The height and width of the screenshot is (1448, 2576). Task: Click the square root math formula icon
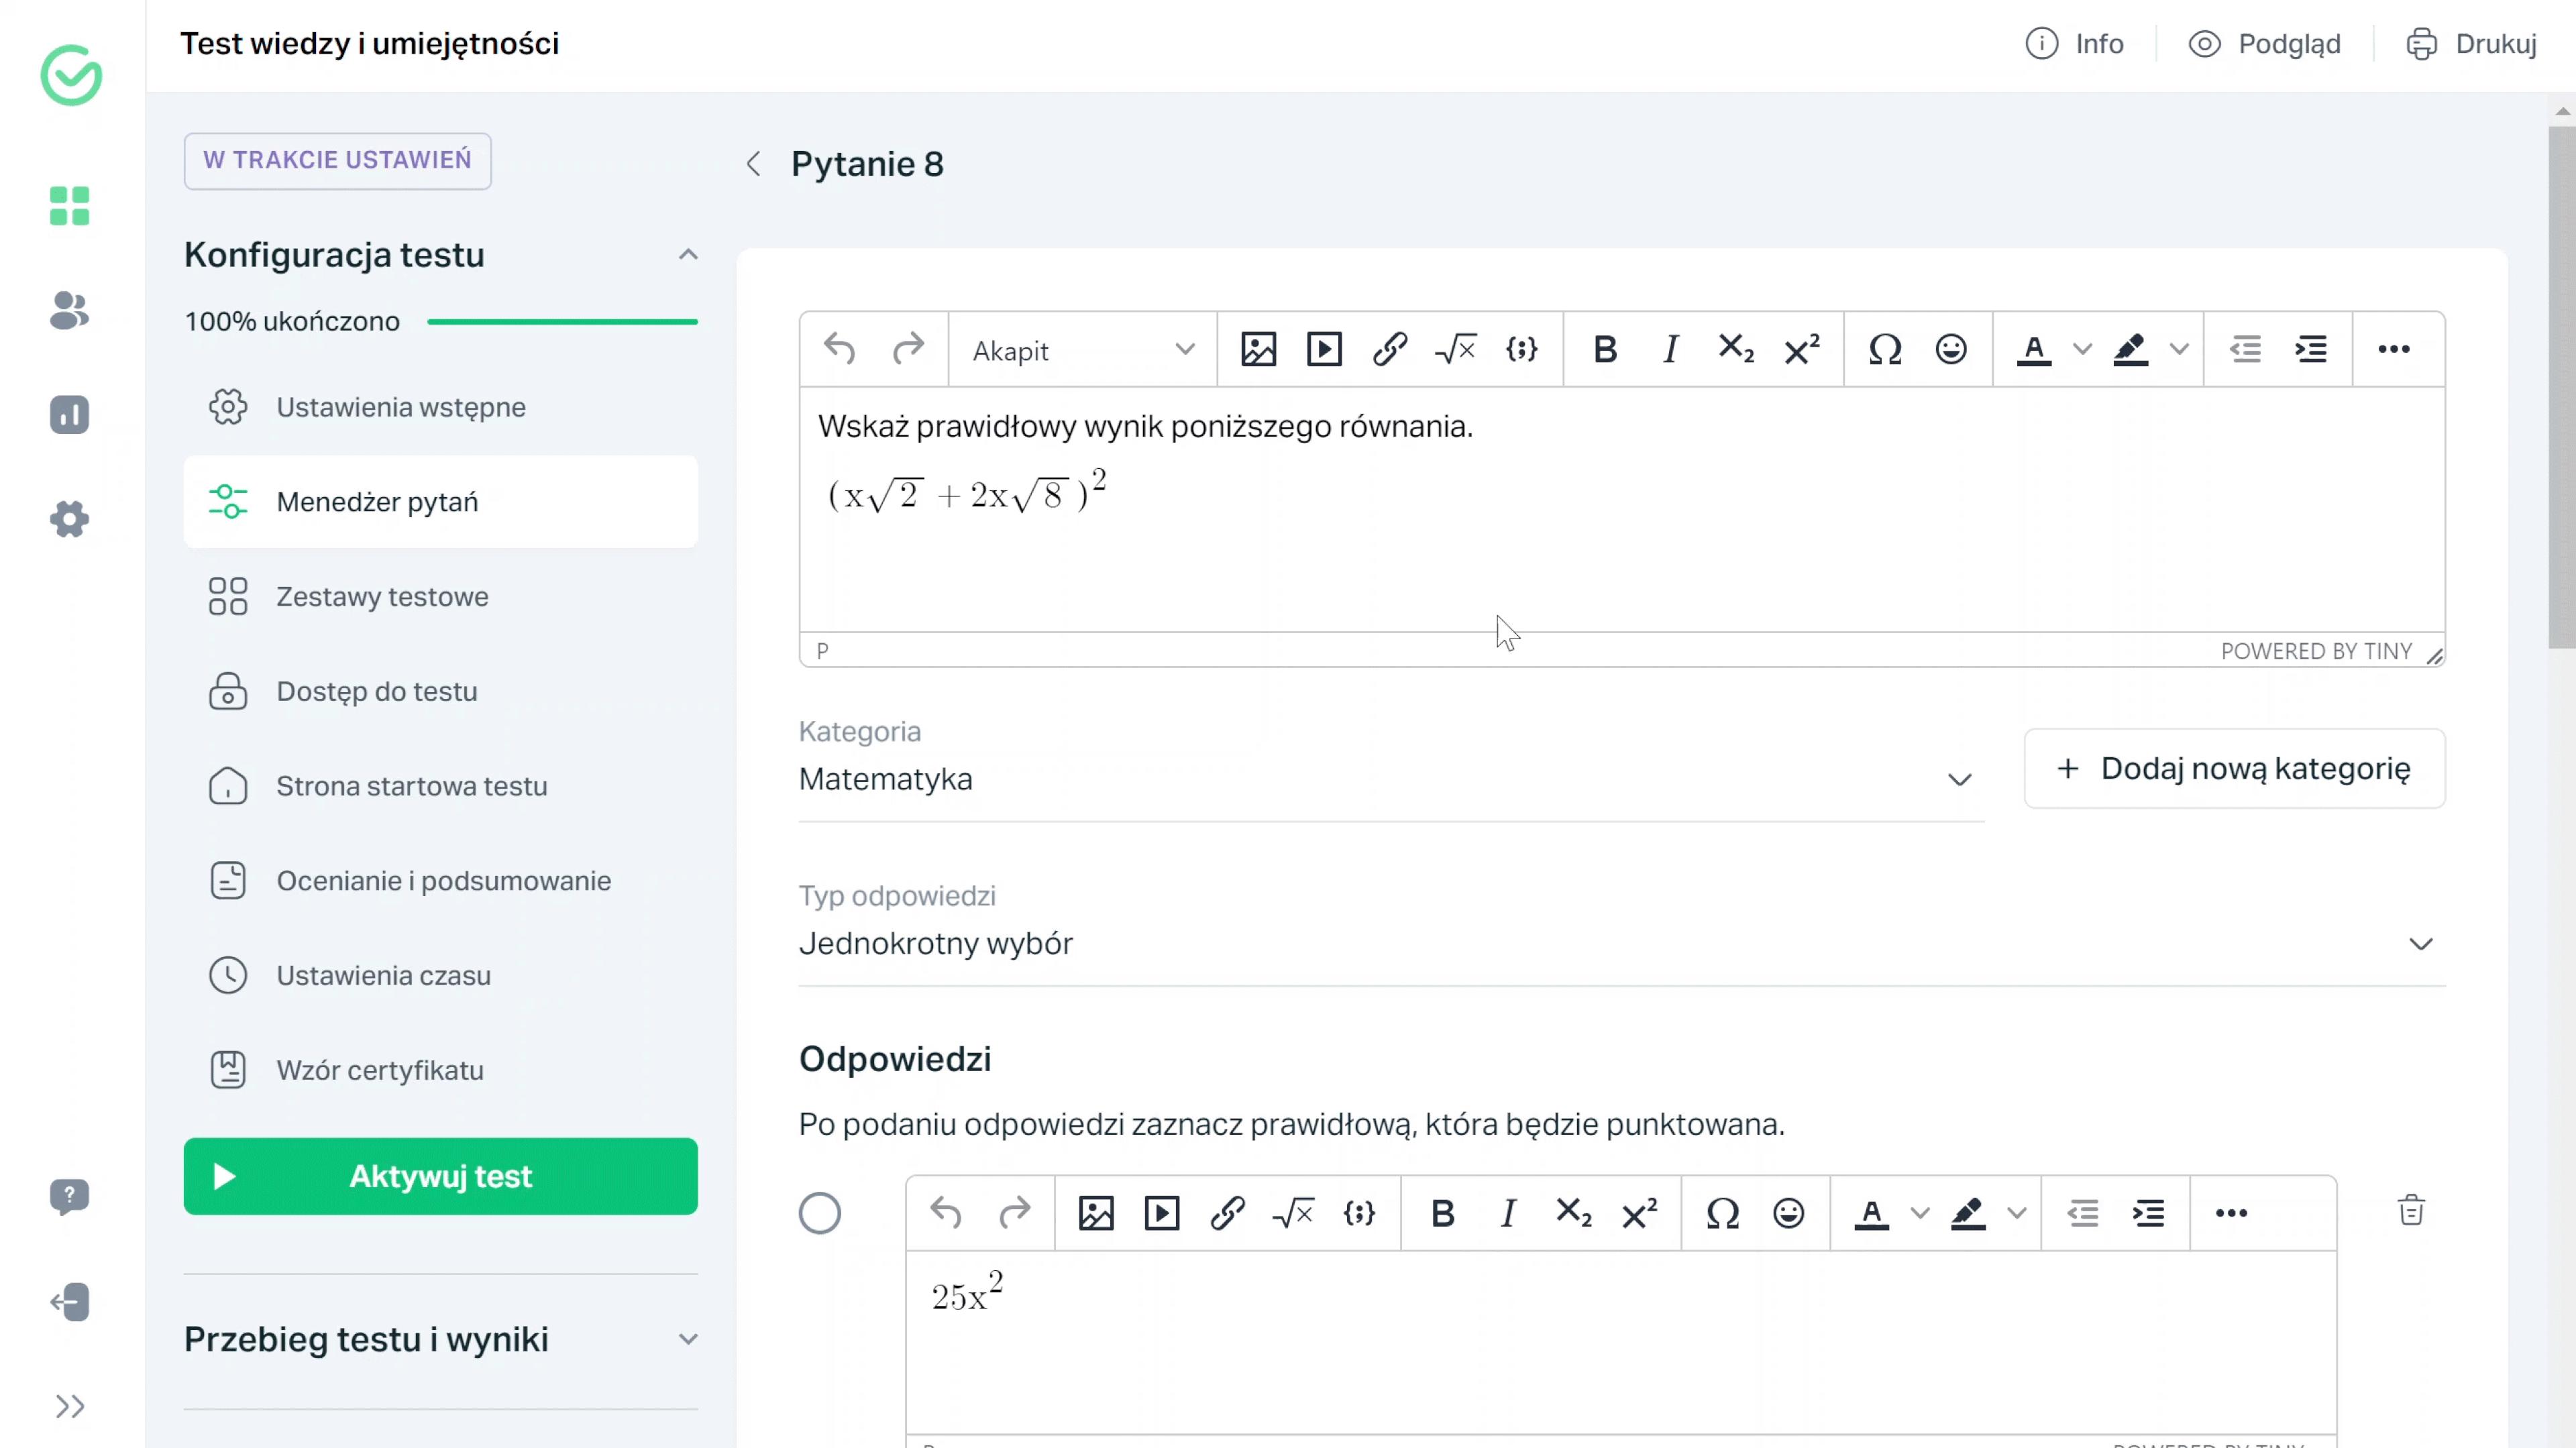point(1454,348)
